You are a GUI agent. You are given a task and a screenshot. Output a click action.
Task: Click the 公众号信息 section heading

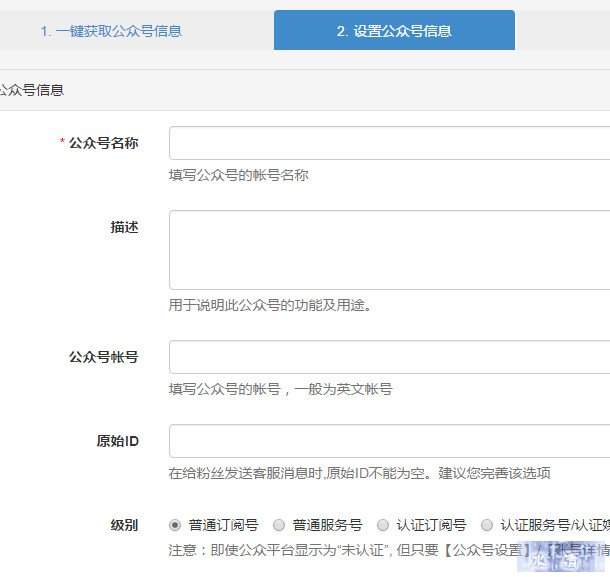click(32, 90)
